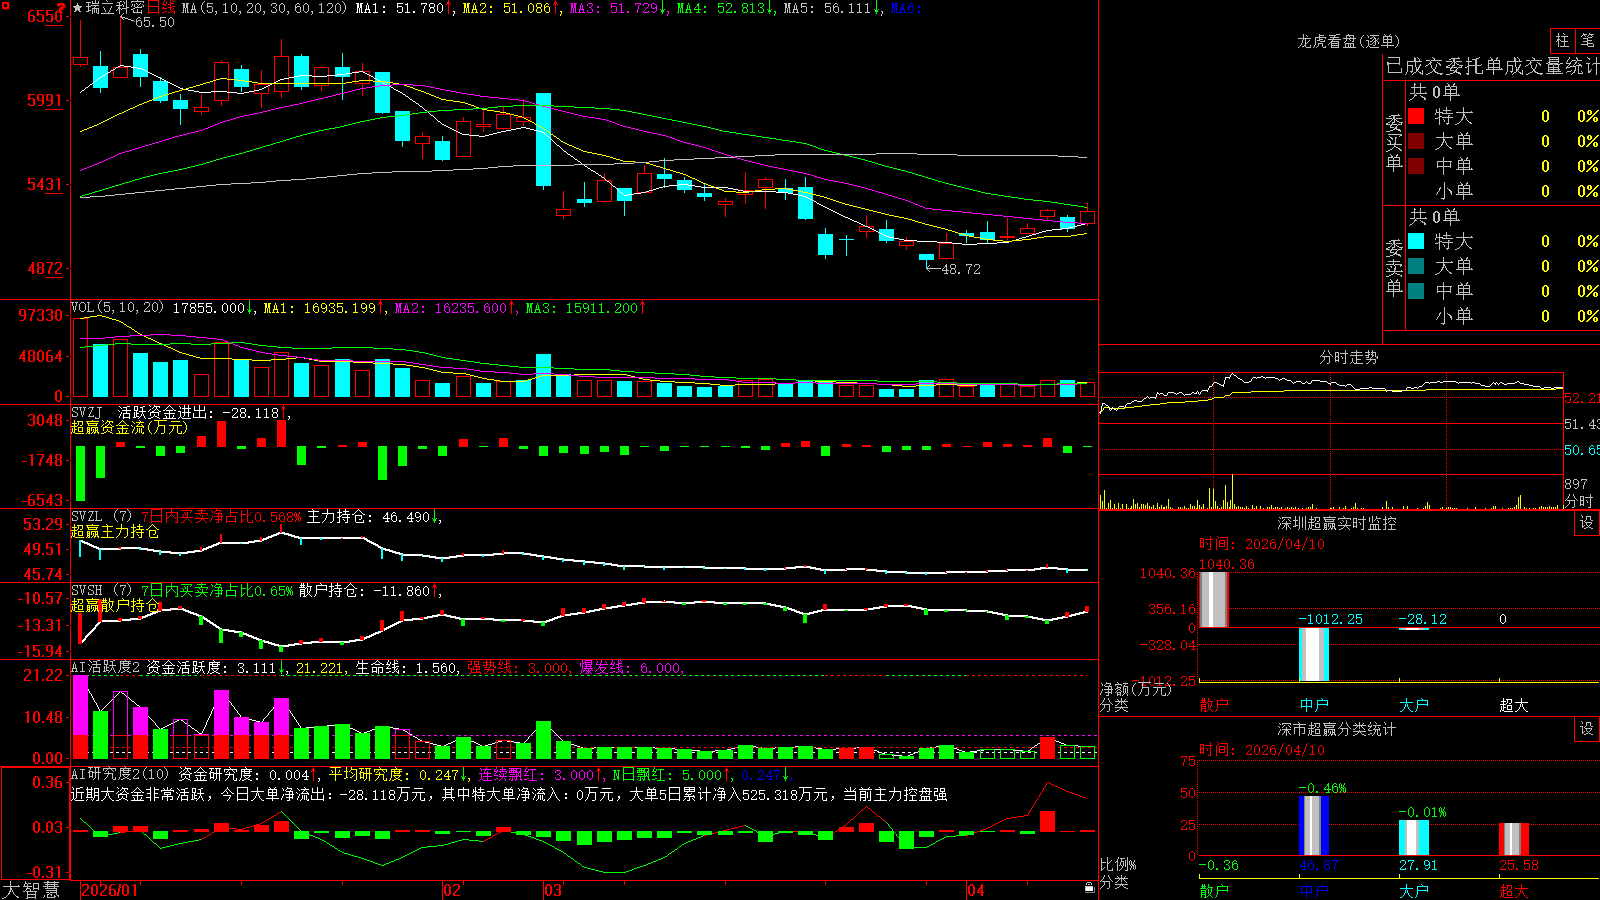
Task: Click the 中户 label under 深圳超赢实时监控
Action: [x=1314, y=705]
